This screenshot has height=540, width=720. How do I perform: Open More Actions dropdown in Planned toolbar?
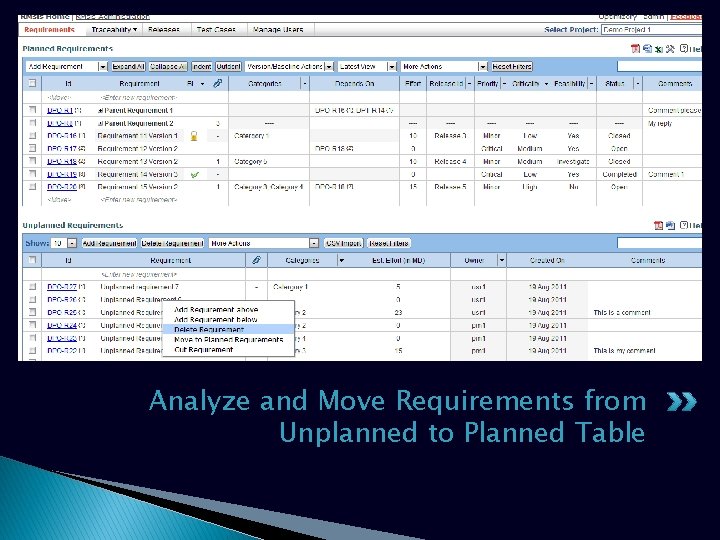tap(444, 67)
